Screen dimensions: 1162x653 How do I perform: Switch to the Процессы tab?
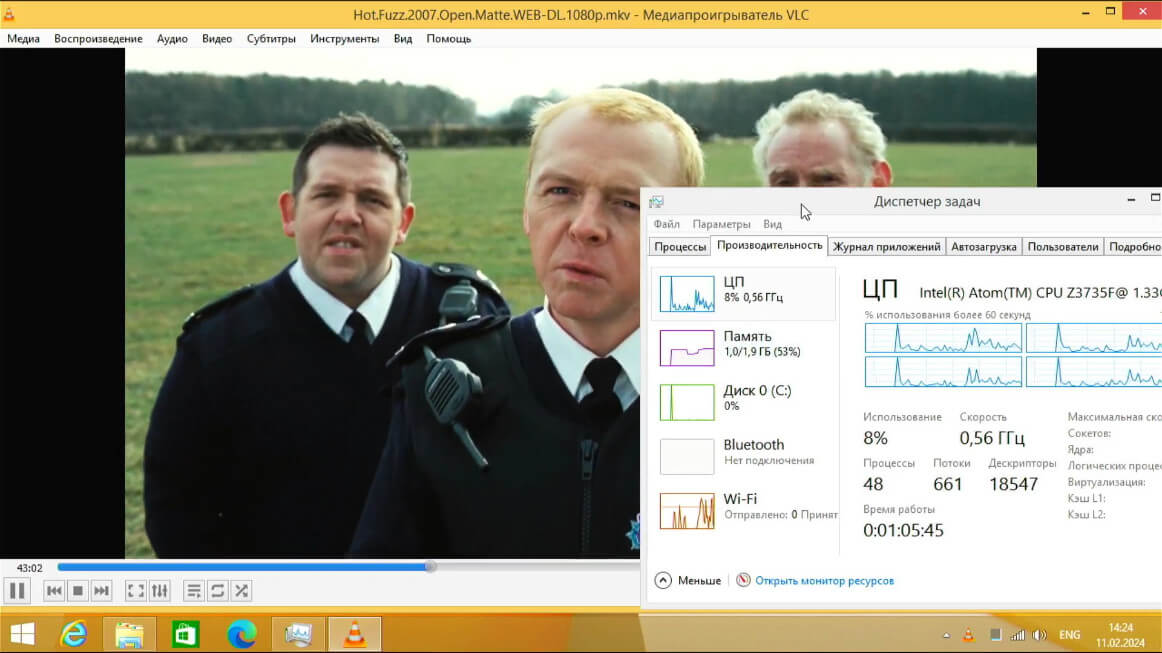[680, 247]
